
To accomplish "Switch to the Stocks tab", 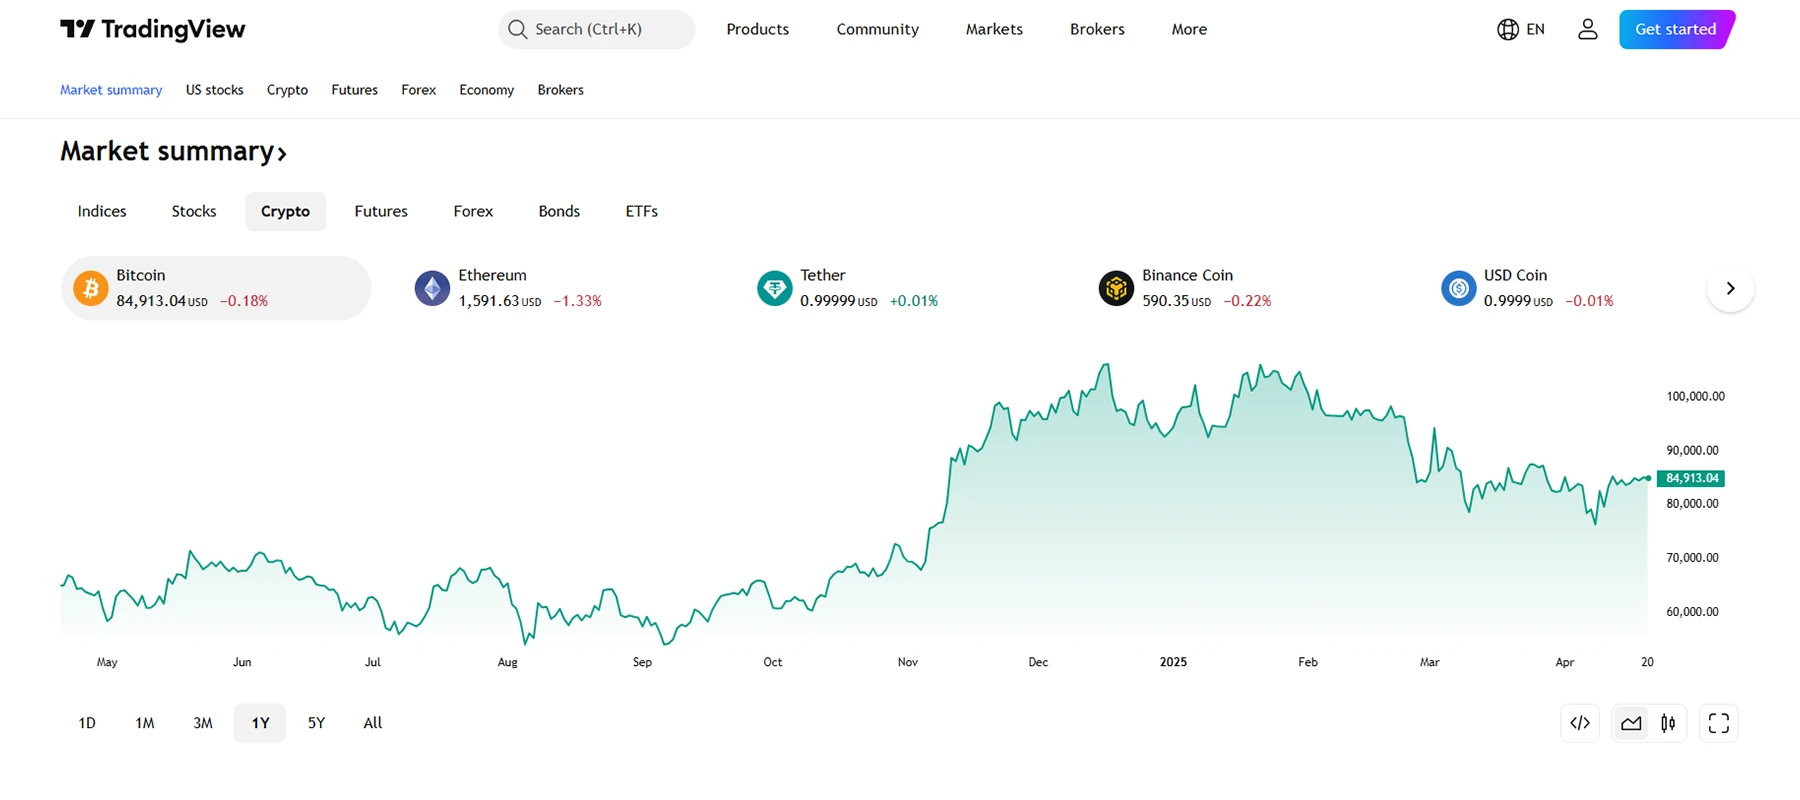I will 194,211.
